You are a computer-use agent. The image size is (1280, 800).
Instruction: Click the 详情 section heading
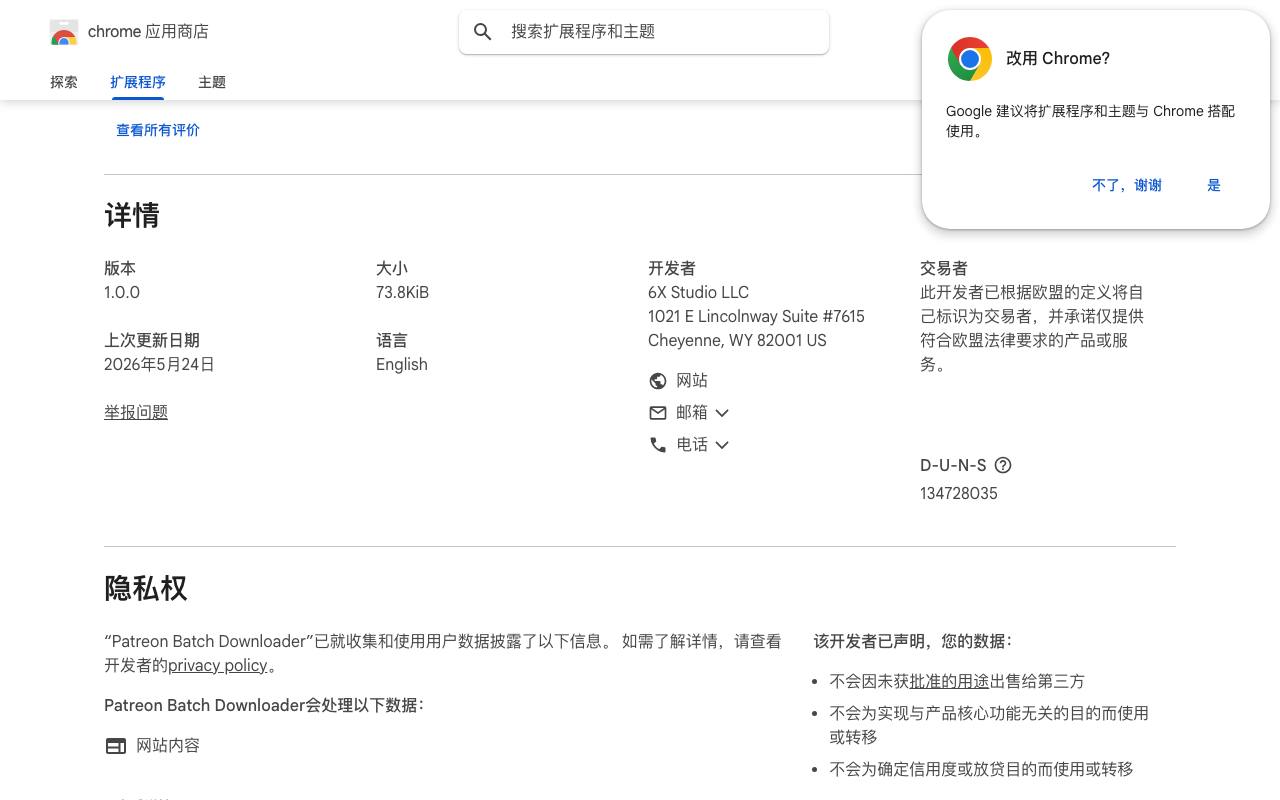click(x=132, y=216)
